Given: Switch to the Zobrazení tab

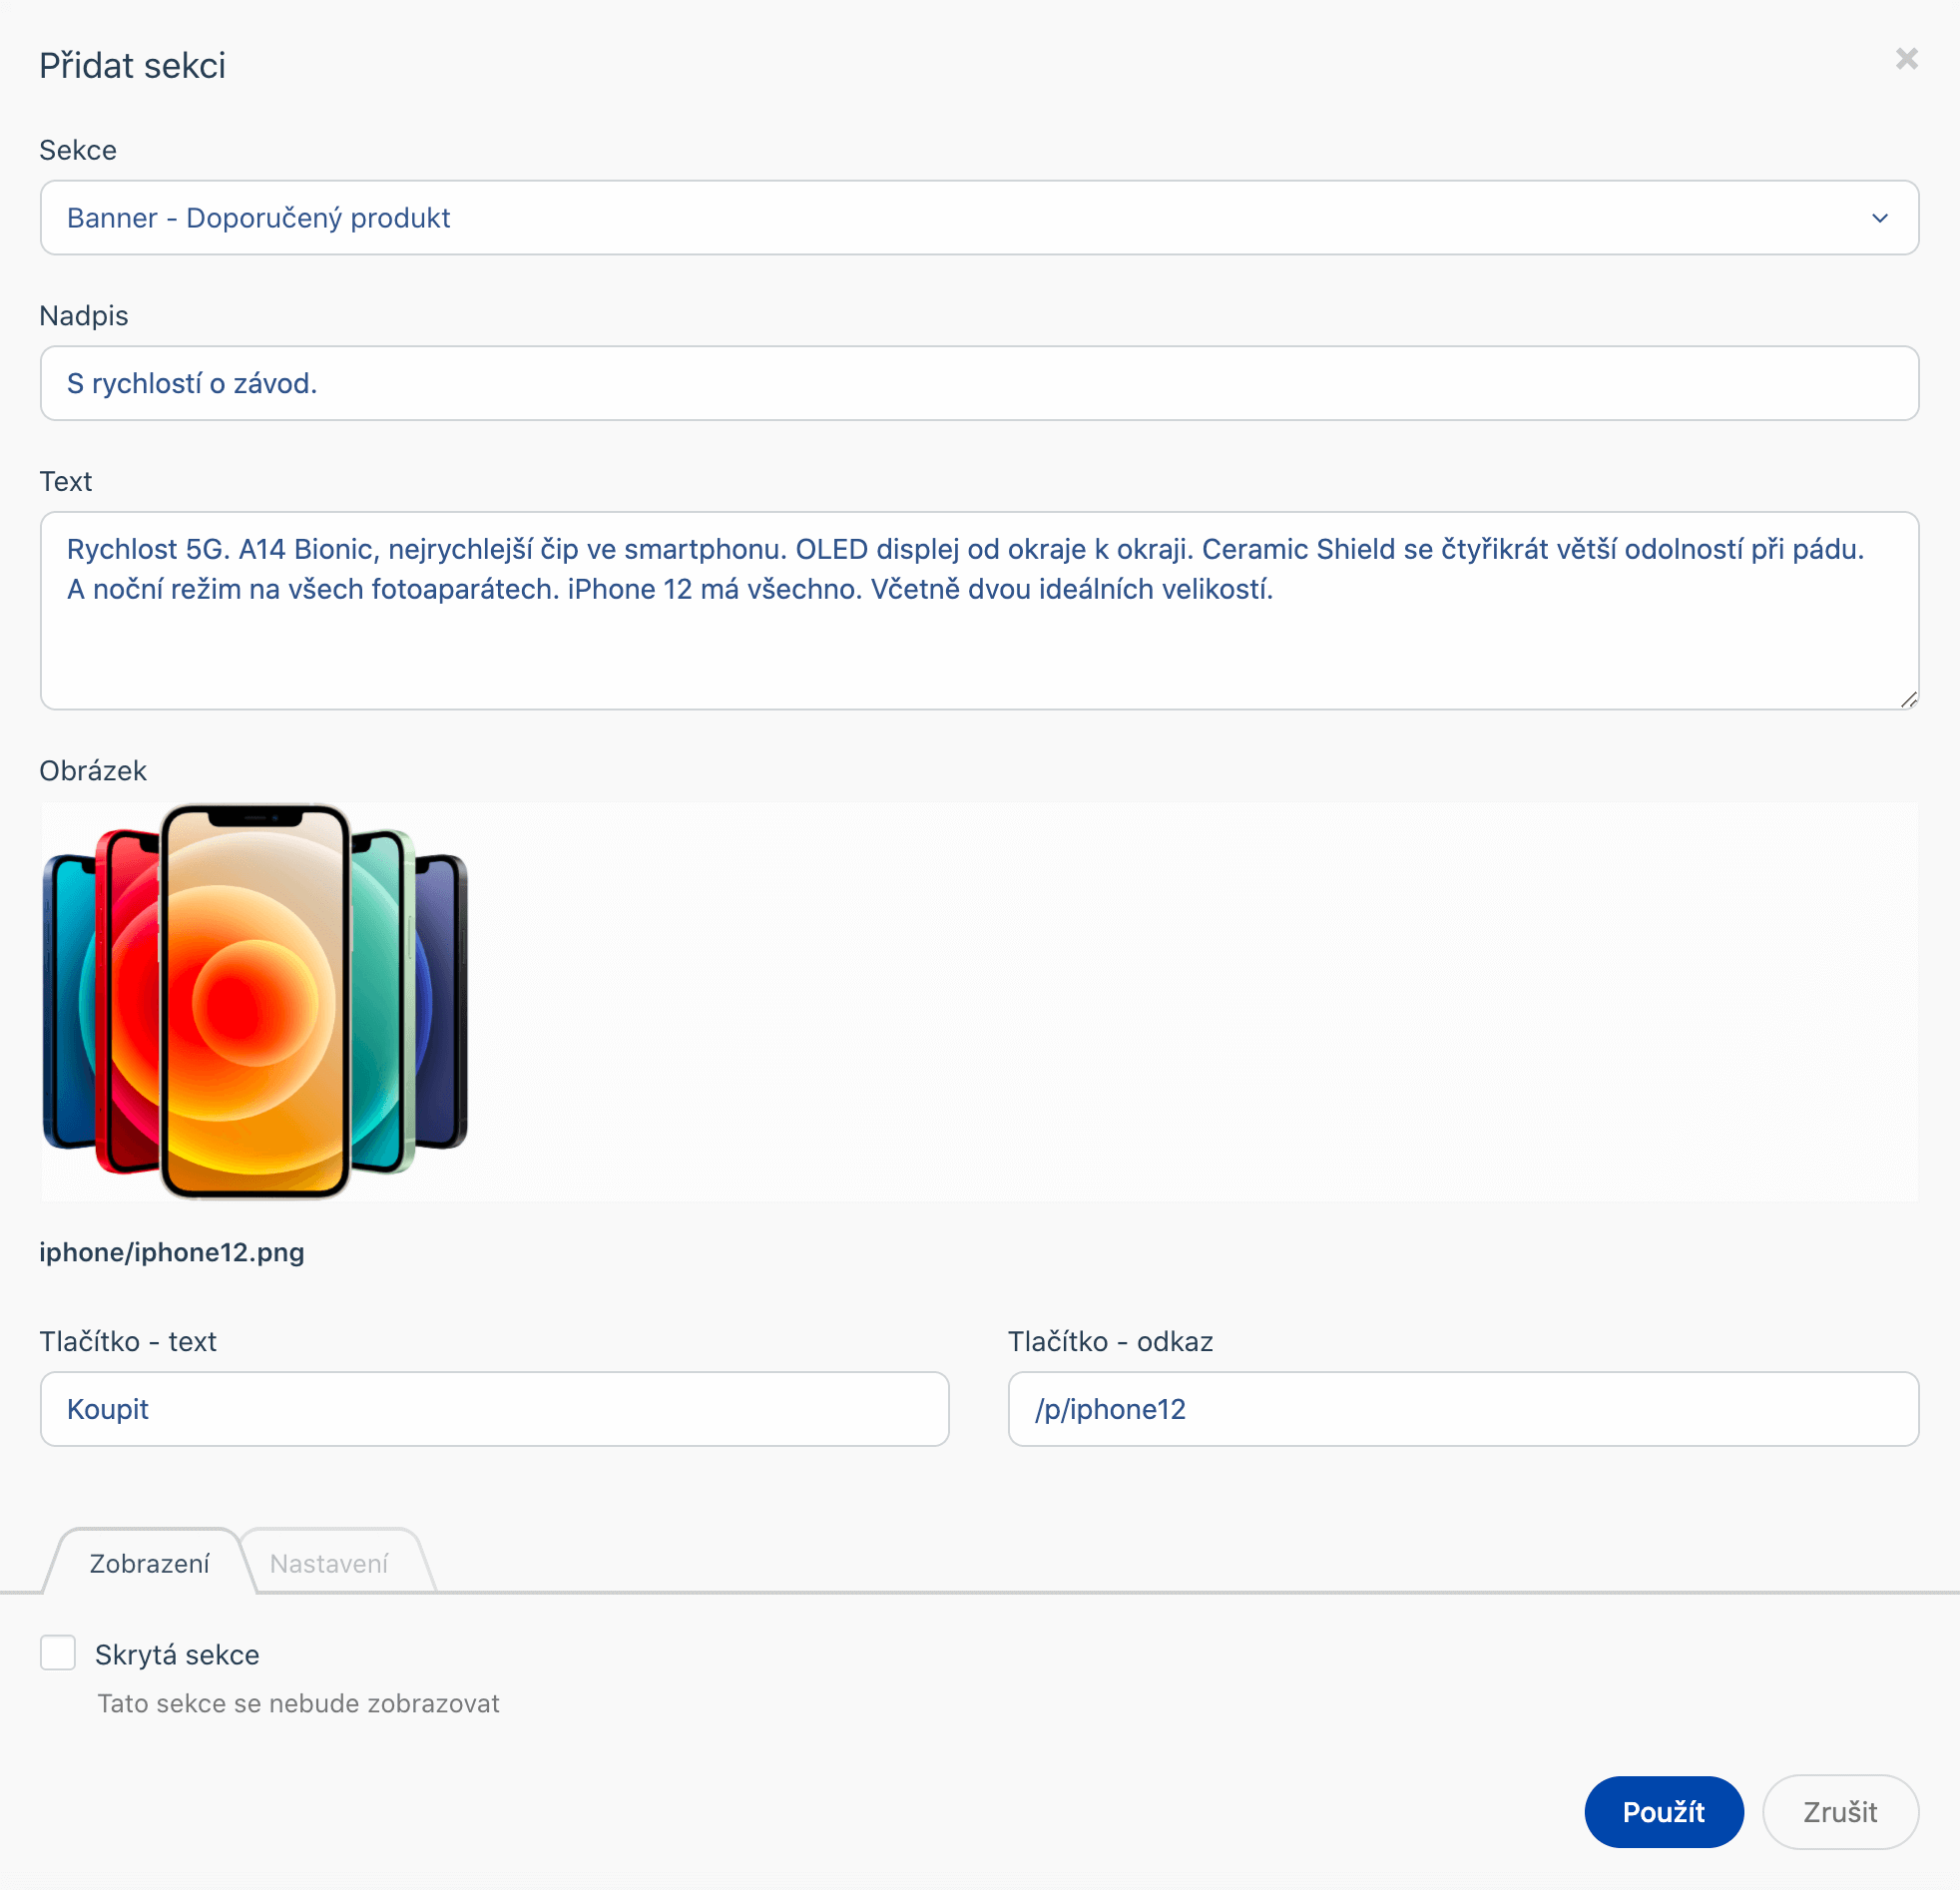Looking at the screenshot, I should click(x=150, y=1563).
